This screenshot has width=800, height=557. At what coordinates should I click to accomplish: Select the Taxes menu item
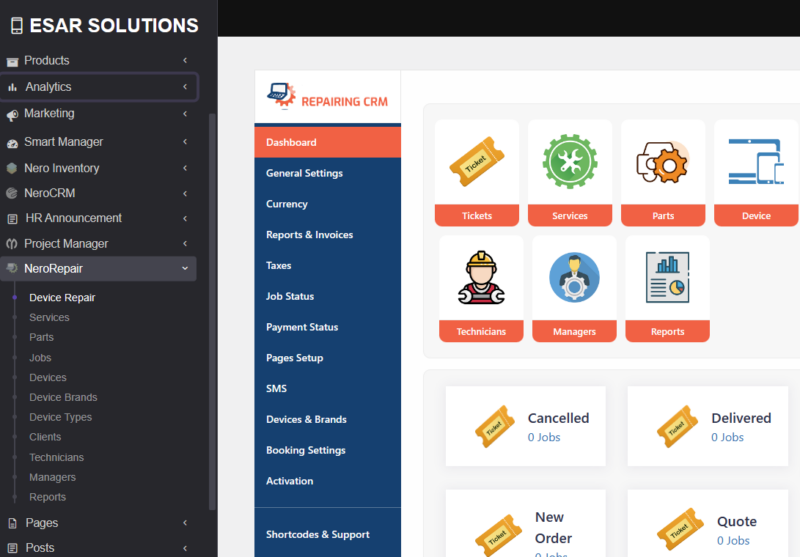click(x=328, y=265)
